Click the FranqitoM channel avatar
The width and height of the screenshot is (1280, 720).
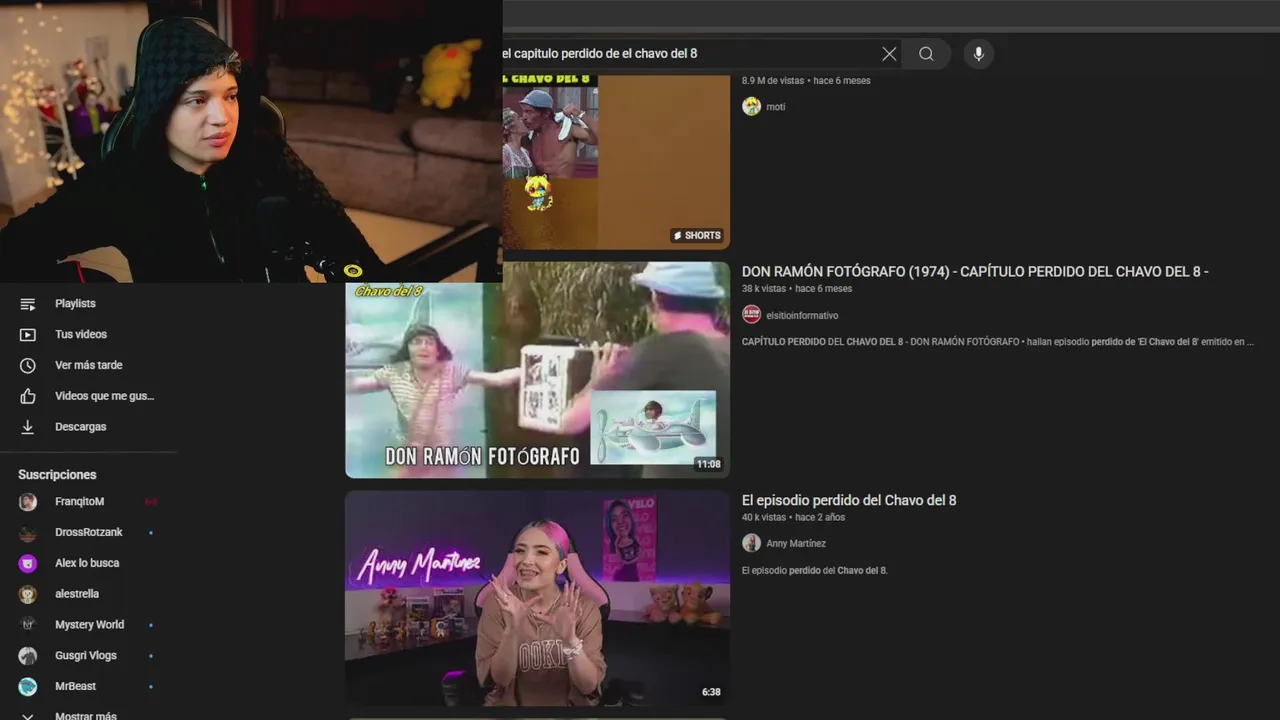pyautogui.click(x=28, y=502)
